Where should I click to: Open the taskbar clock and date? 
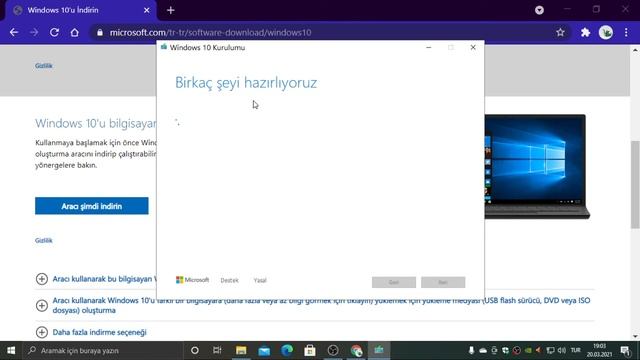(x=600, y=351)
